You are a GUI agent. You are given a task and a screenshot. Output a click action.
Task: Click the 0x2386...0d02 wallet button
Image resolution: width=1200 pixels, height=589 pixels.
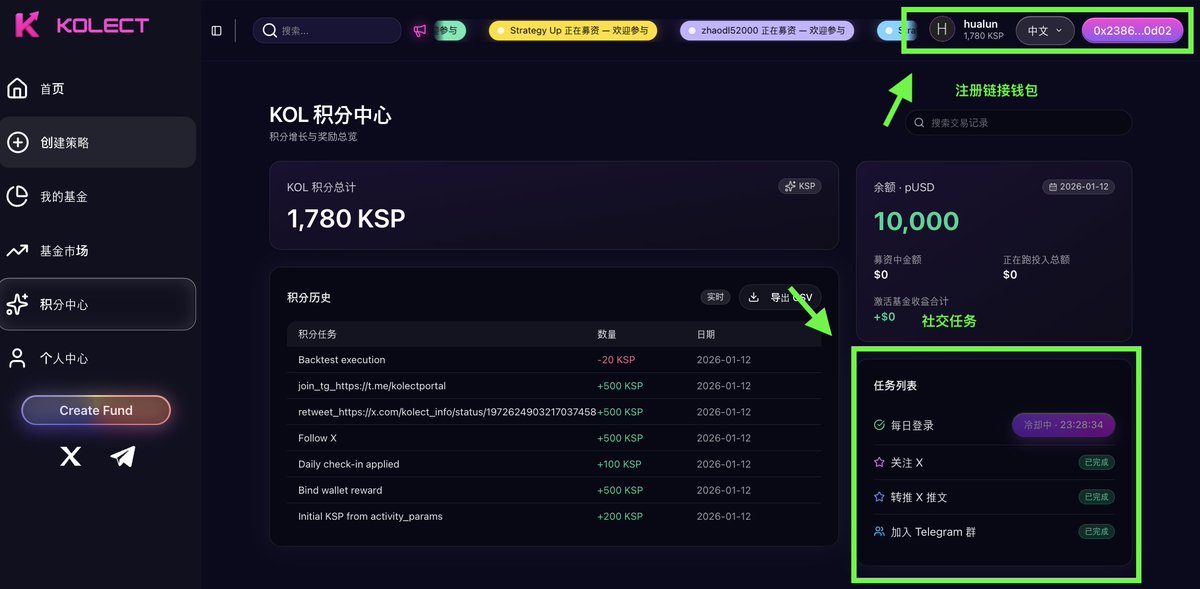click(x=1132, y=31)
